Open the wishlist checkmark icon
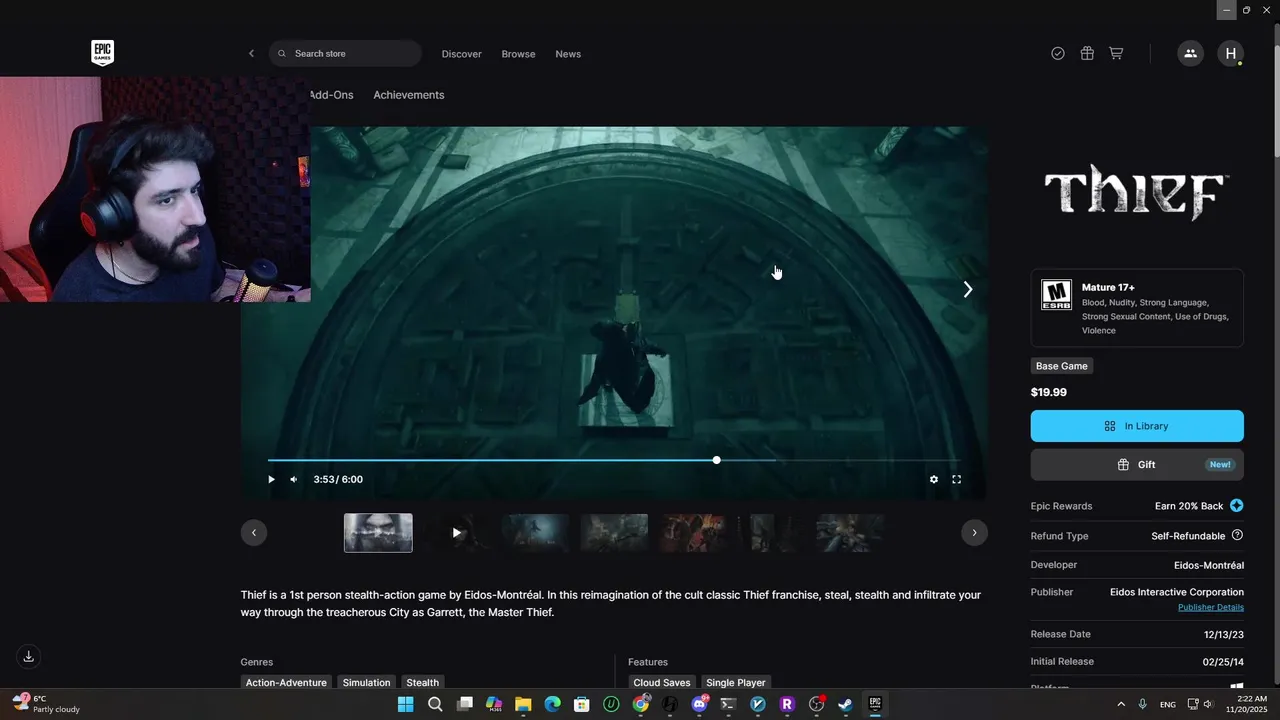This screenshot has height=720, width=1280. (x=1058, y=53)
